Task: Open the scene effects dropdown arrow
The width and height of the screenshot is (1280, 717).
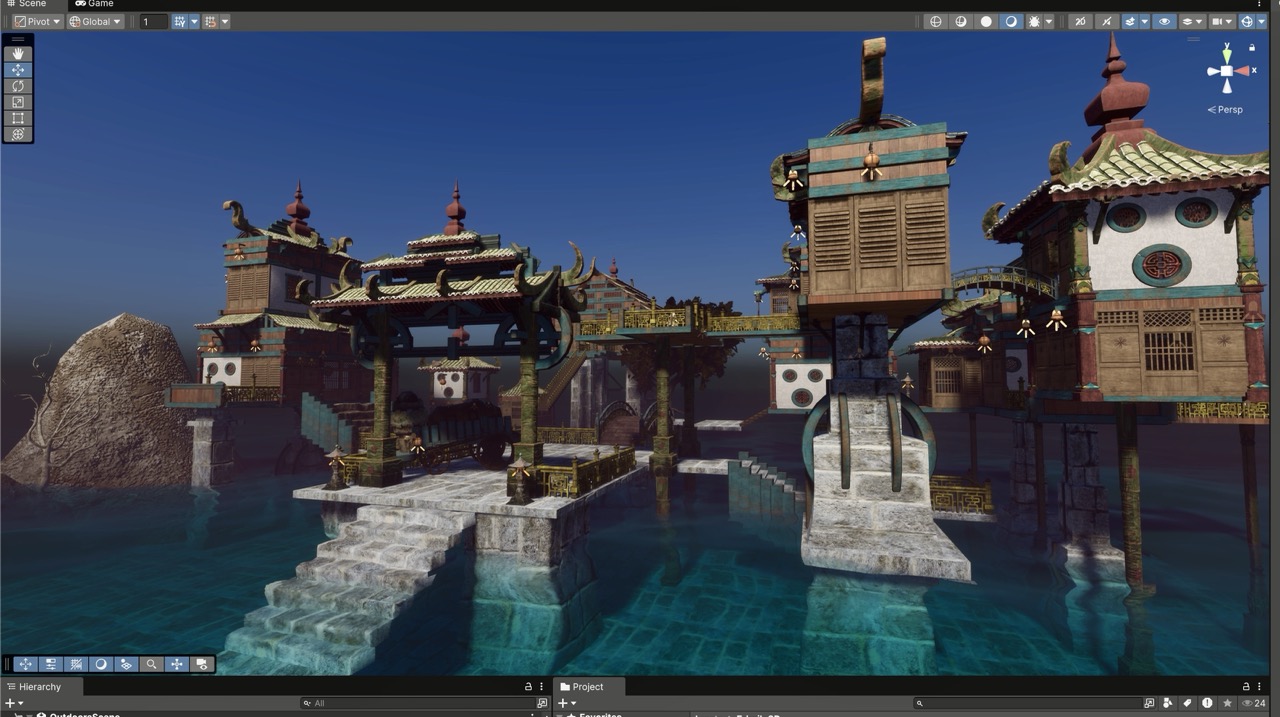Action: pyautogui.click(x=1144, y=21)
